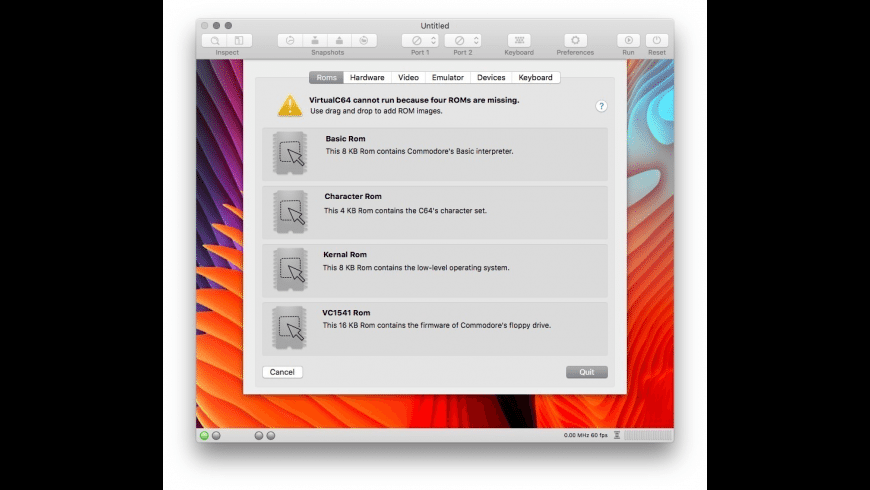Click the speed meter bar in status bar
870x490 pixels.
click(x=648, y=436)
